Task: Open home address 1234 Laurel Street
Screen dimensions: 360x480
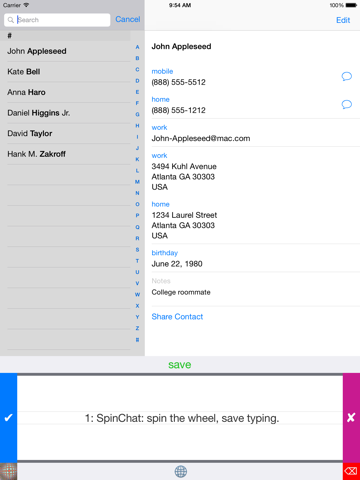Action: (x=184, y=225)
